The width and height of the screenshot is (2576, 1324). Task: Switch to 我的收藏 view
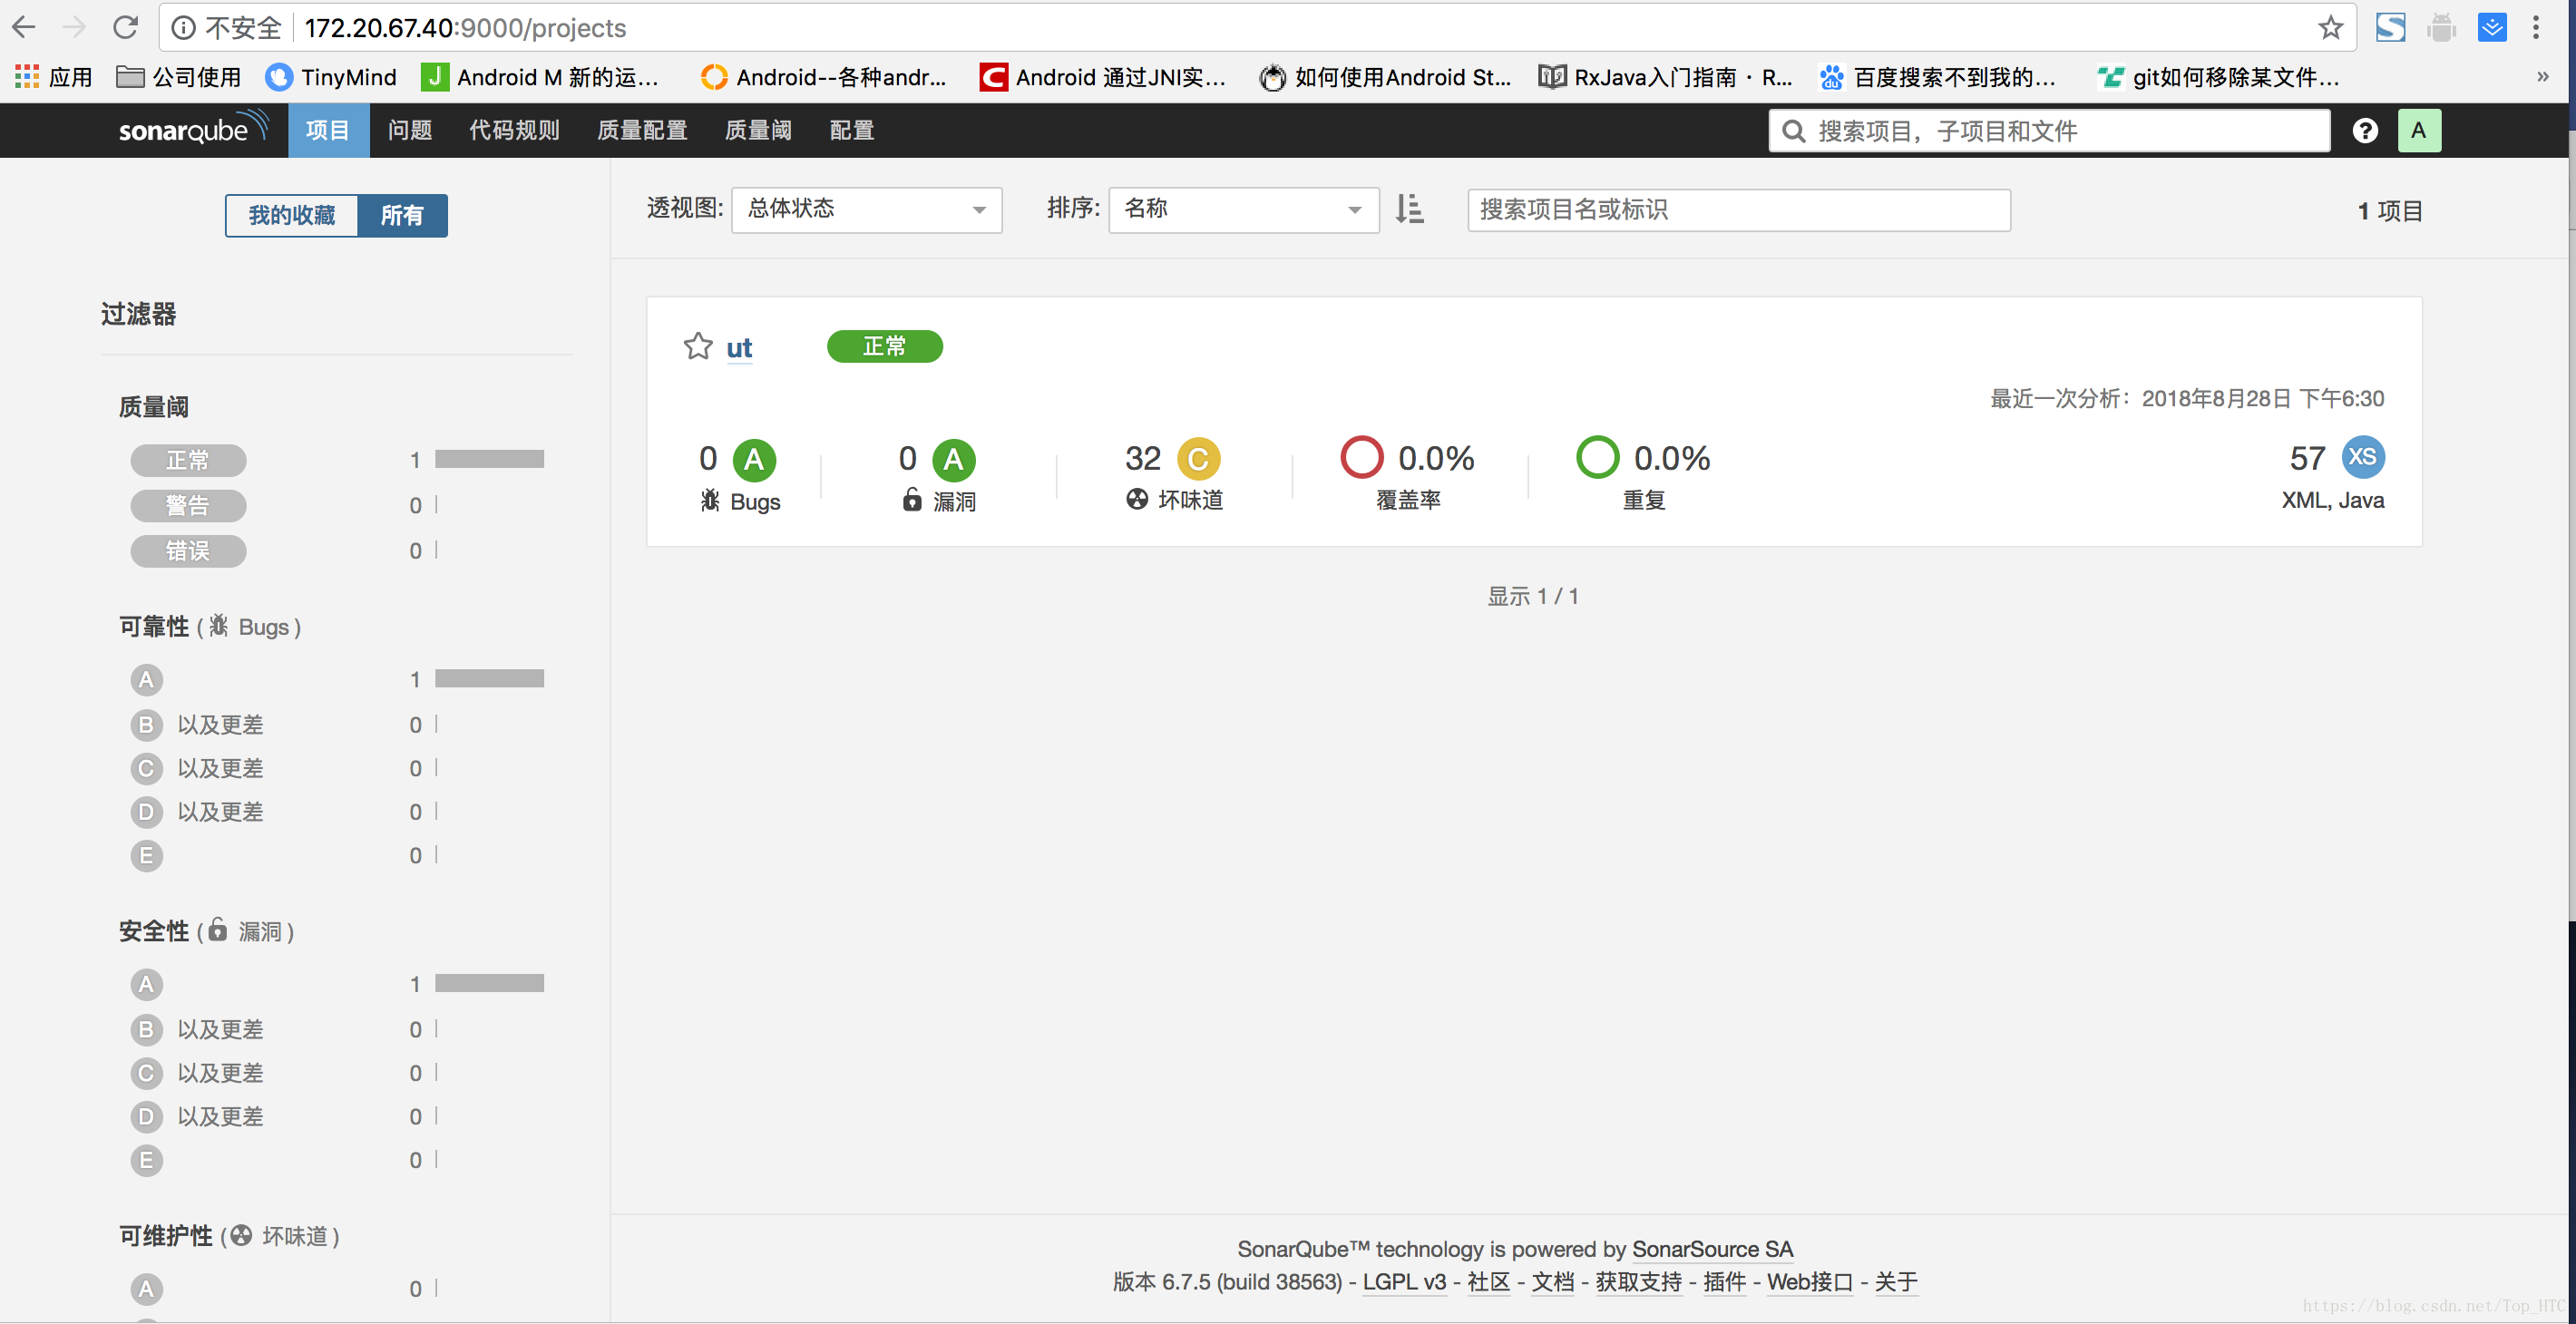point(292,215)
